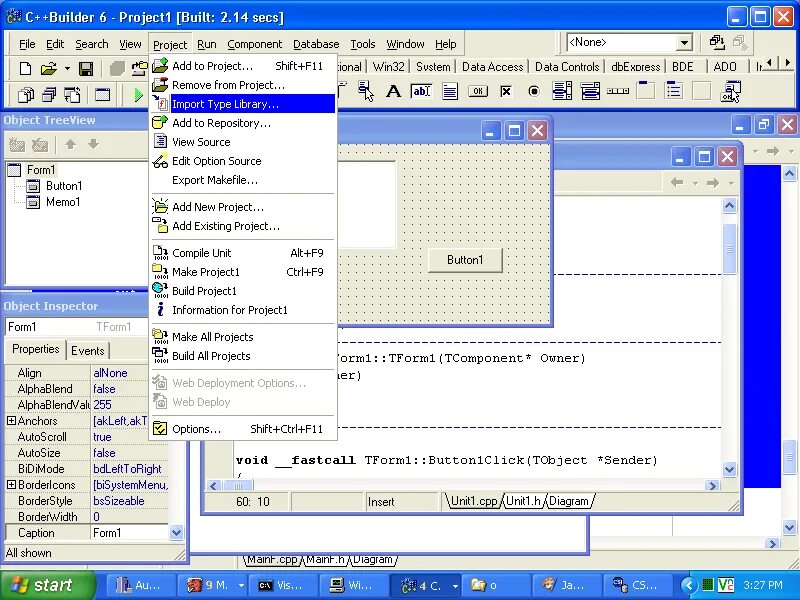Choose Import Type Library menu item

(x=243, y=104)
